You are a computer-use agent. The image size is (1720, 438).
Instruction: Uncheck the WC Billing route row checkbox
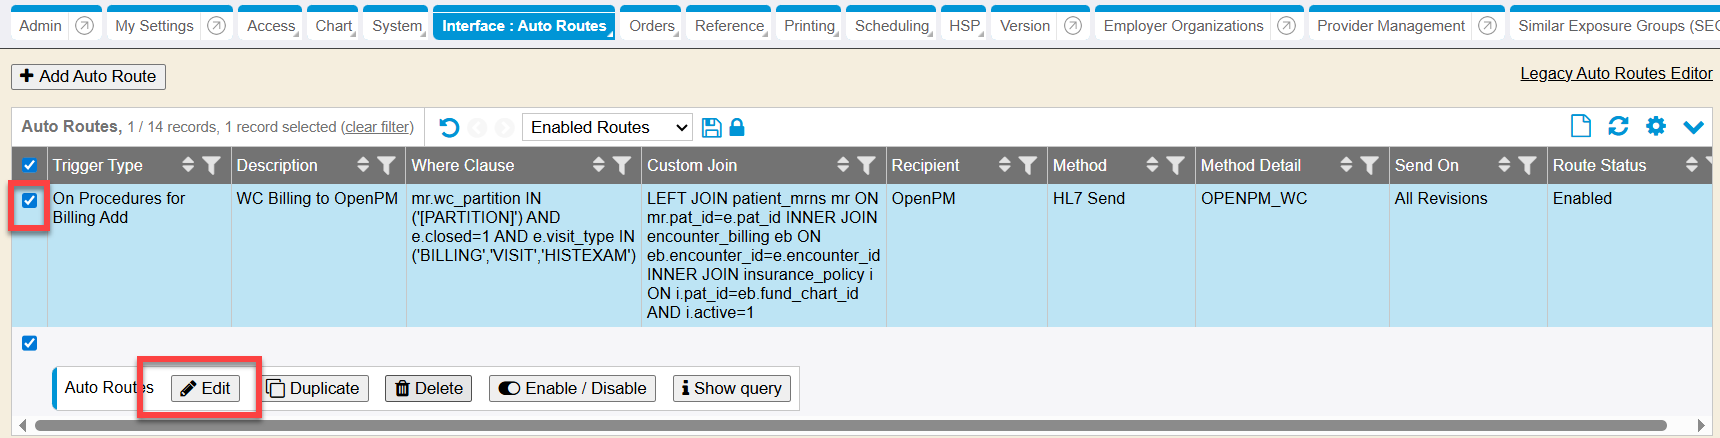[30, 200]
